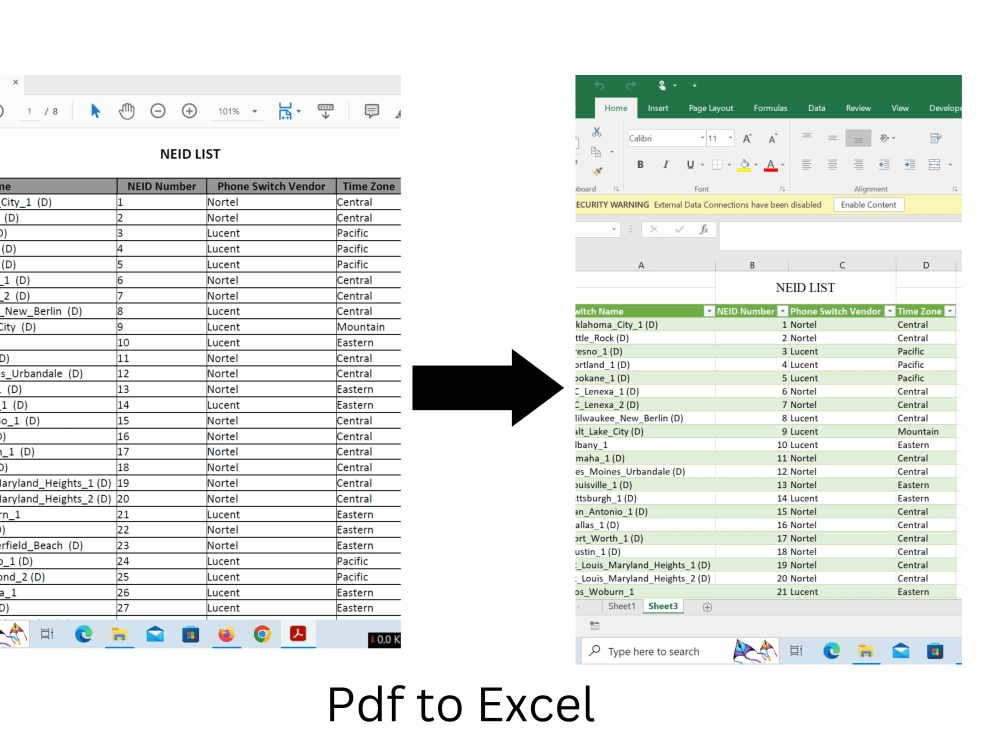Image resolution: width=1000 pixels, height=750 pixels.
Task: Select the Hand tool in the PDF toolbar
Action: click(127, 111)
